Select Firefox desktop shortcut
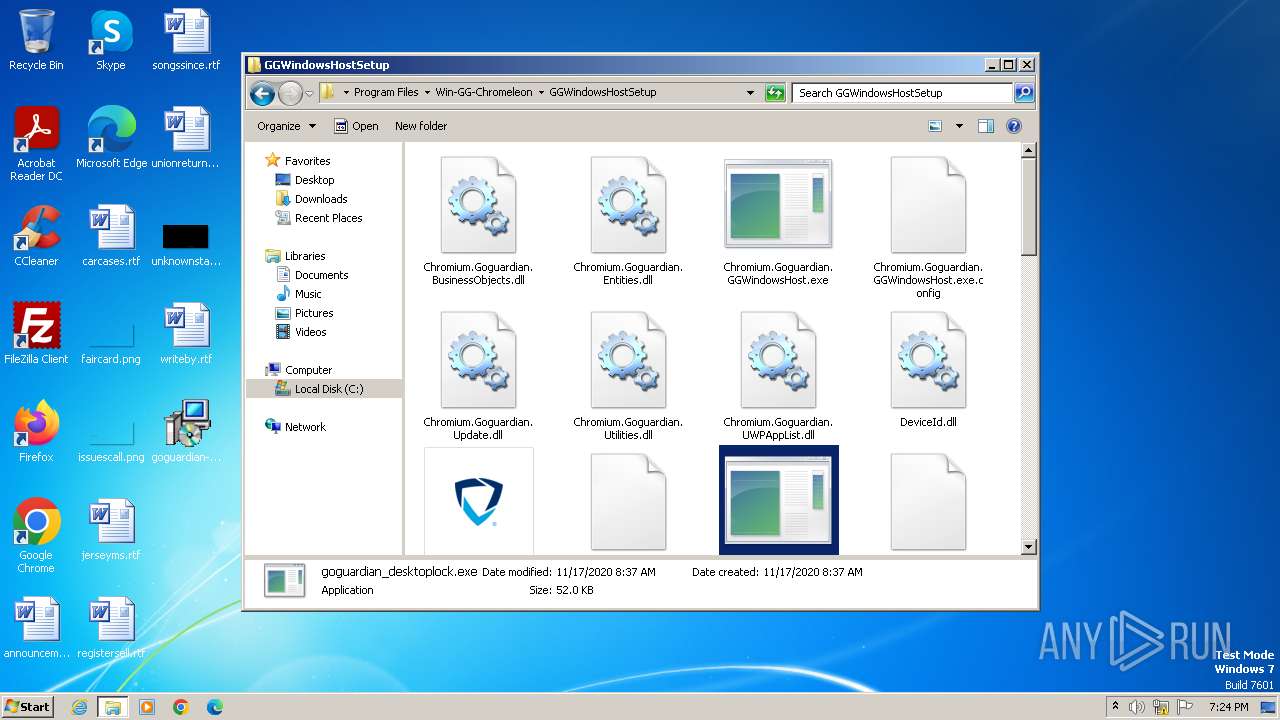The width and height of the screenshot is (1280, 720). coord(36,432)
